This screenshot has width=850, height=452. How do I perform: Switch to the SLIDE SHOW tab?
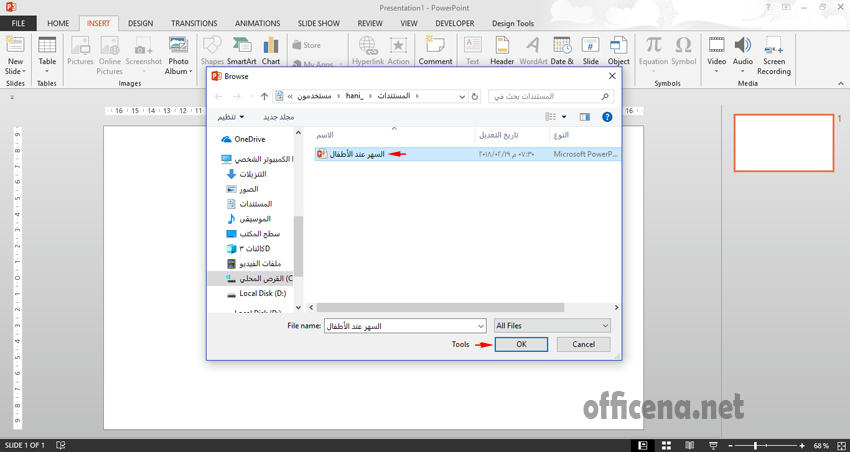point(319,23)
